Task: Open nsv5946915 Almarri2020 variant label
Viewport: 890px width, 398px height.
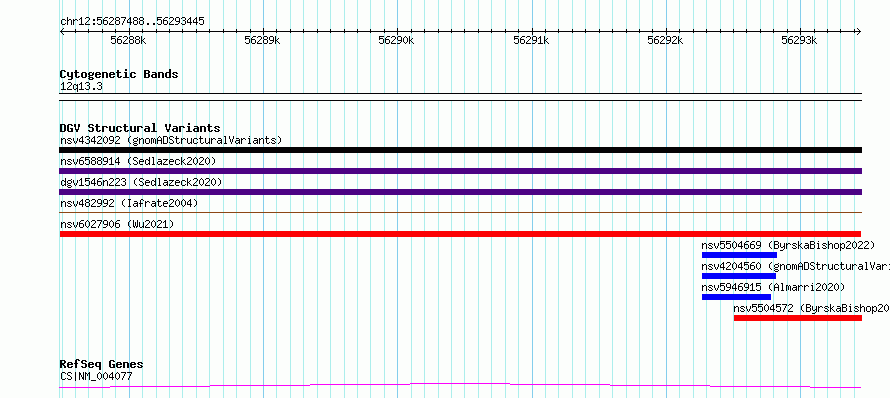Action: click(x=773, y=287)
